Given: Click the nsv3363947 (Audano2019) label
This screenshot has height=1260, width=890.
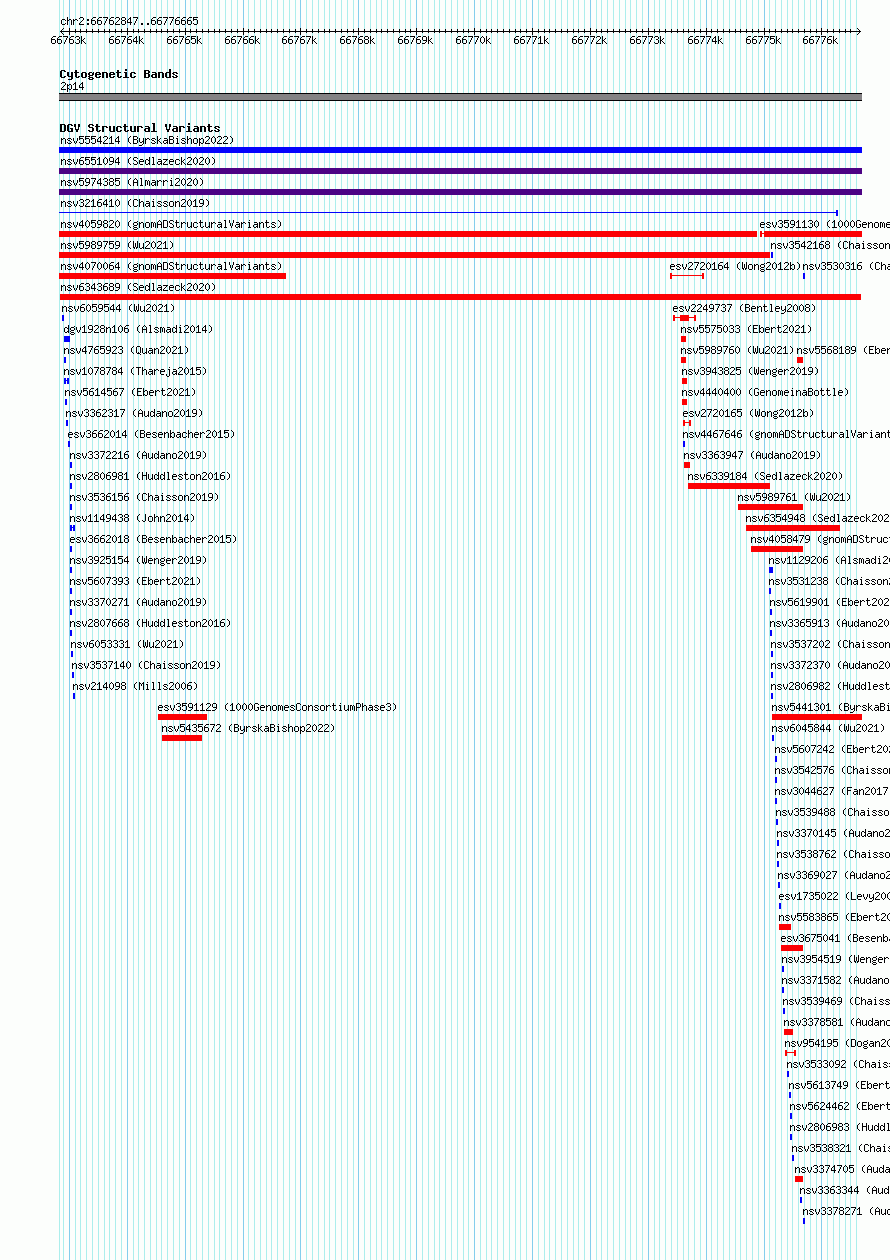Looking at the screenshot, I should (x=753, y=455).
